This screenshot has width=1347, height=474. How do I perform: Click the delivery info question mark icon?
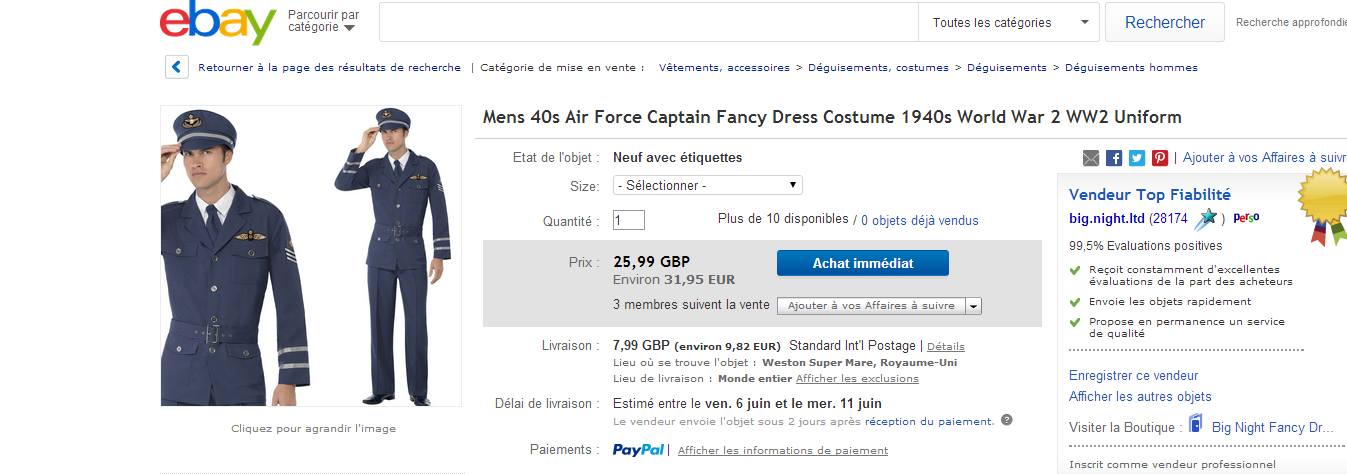(1007, 420)
